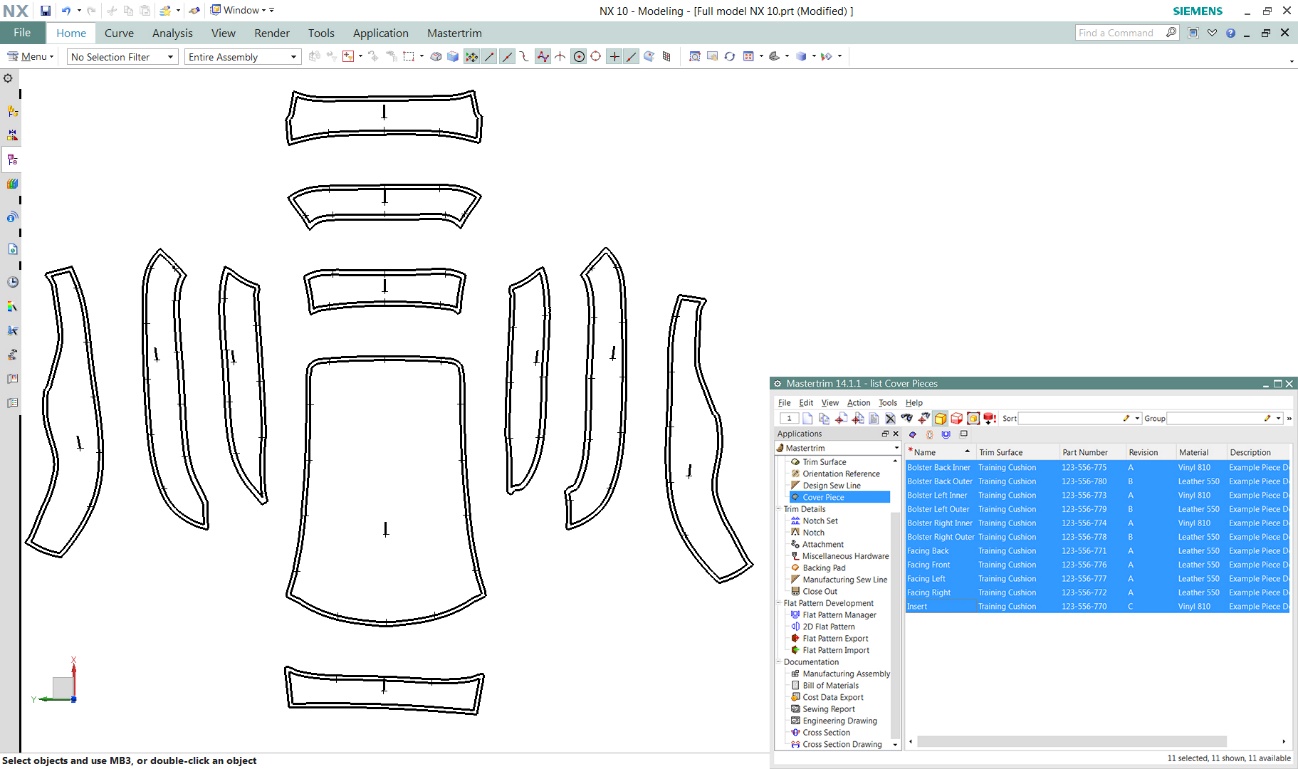This screenshot has width=1298, height=769.
Task: Sort list by Material column header
Action: pos(1201,452)
